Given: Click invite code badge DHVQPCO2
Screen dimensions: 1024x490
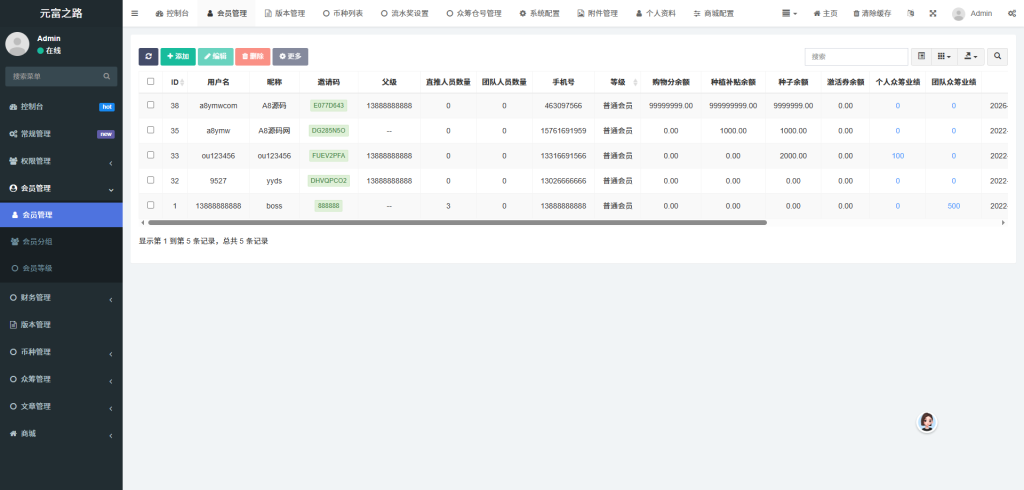Looking at the screenshot, I should click(x=328, y=180).
